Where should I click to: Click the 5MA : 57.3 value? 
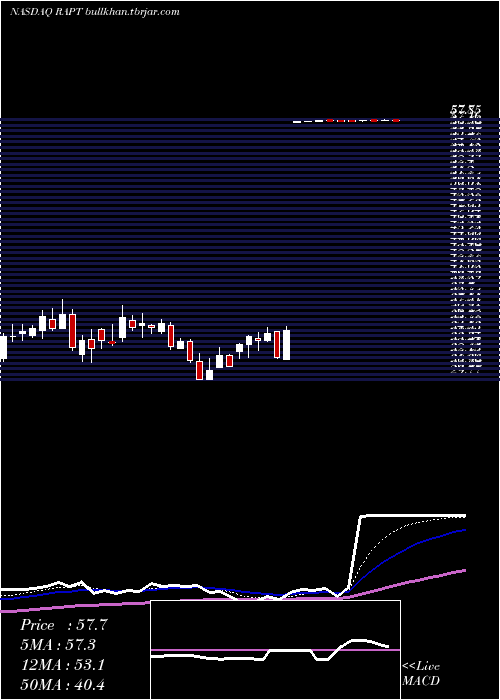tap(58, 645)
